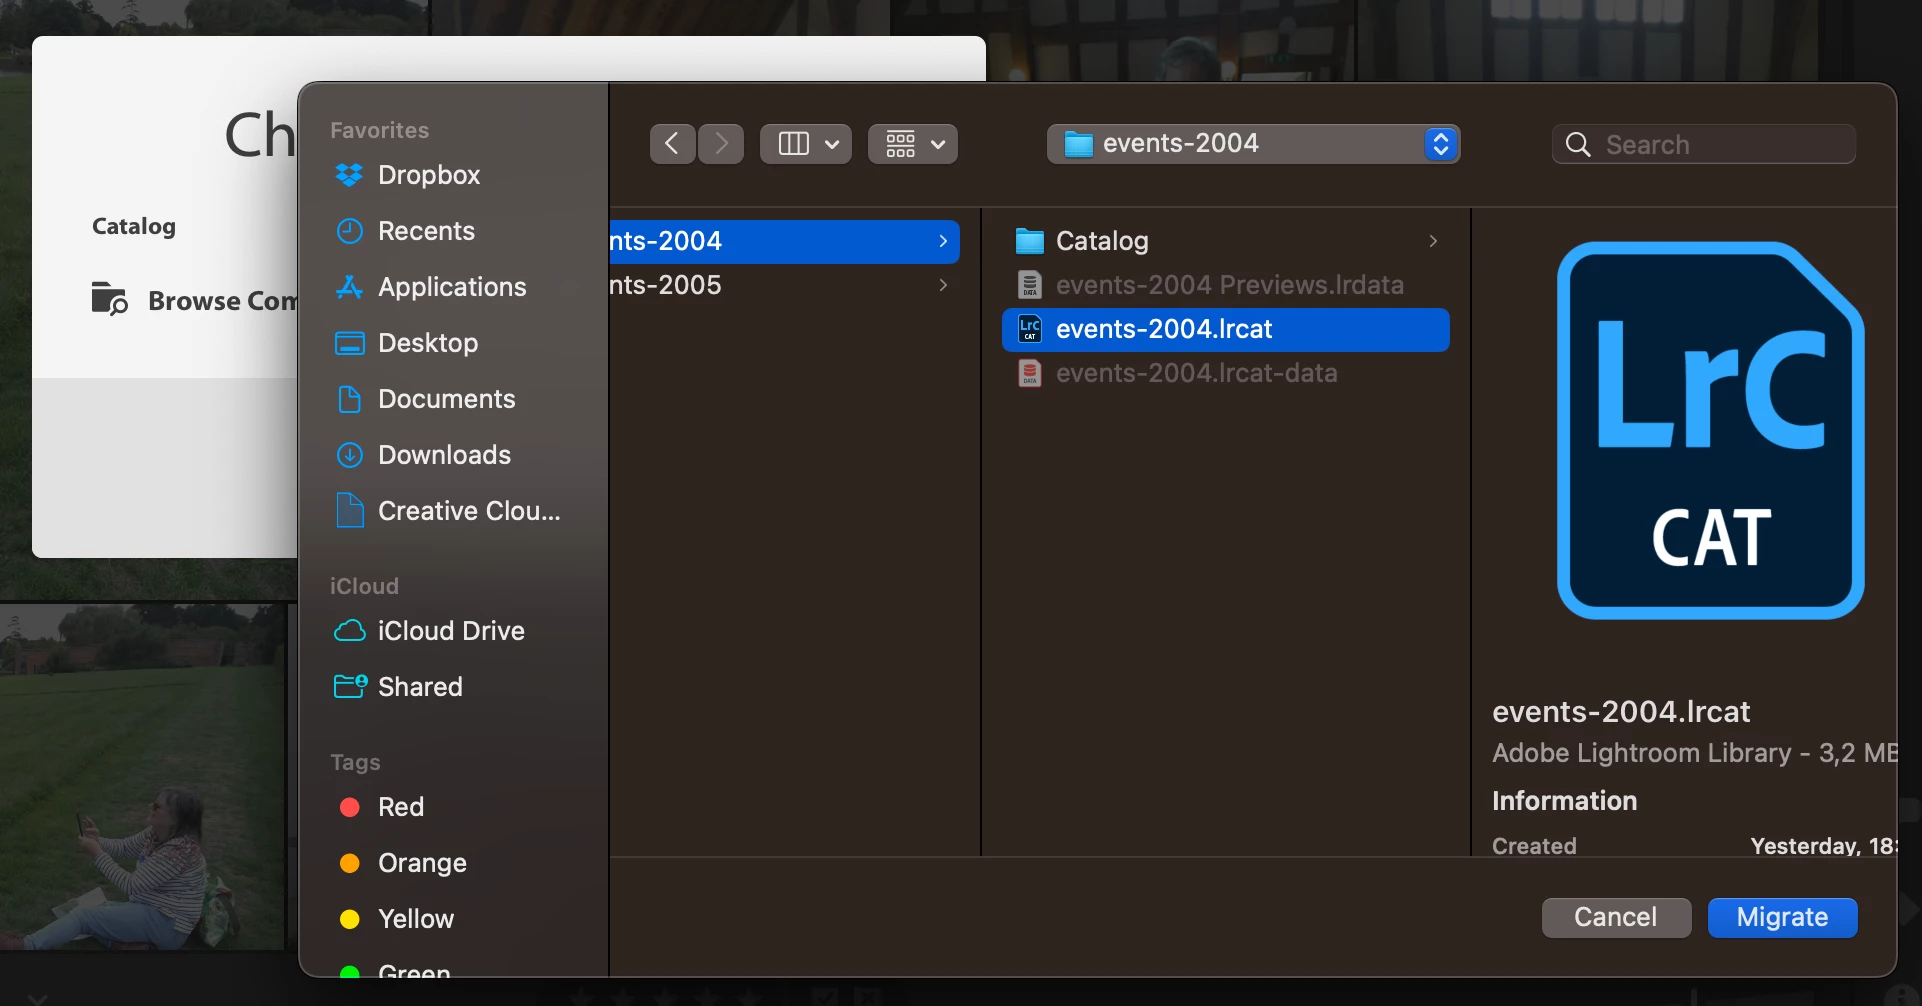
Task: Open iCloud Drive location
Action: coord(429,631)
